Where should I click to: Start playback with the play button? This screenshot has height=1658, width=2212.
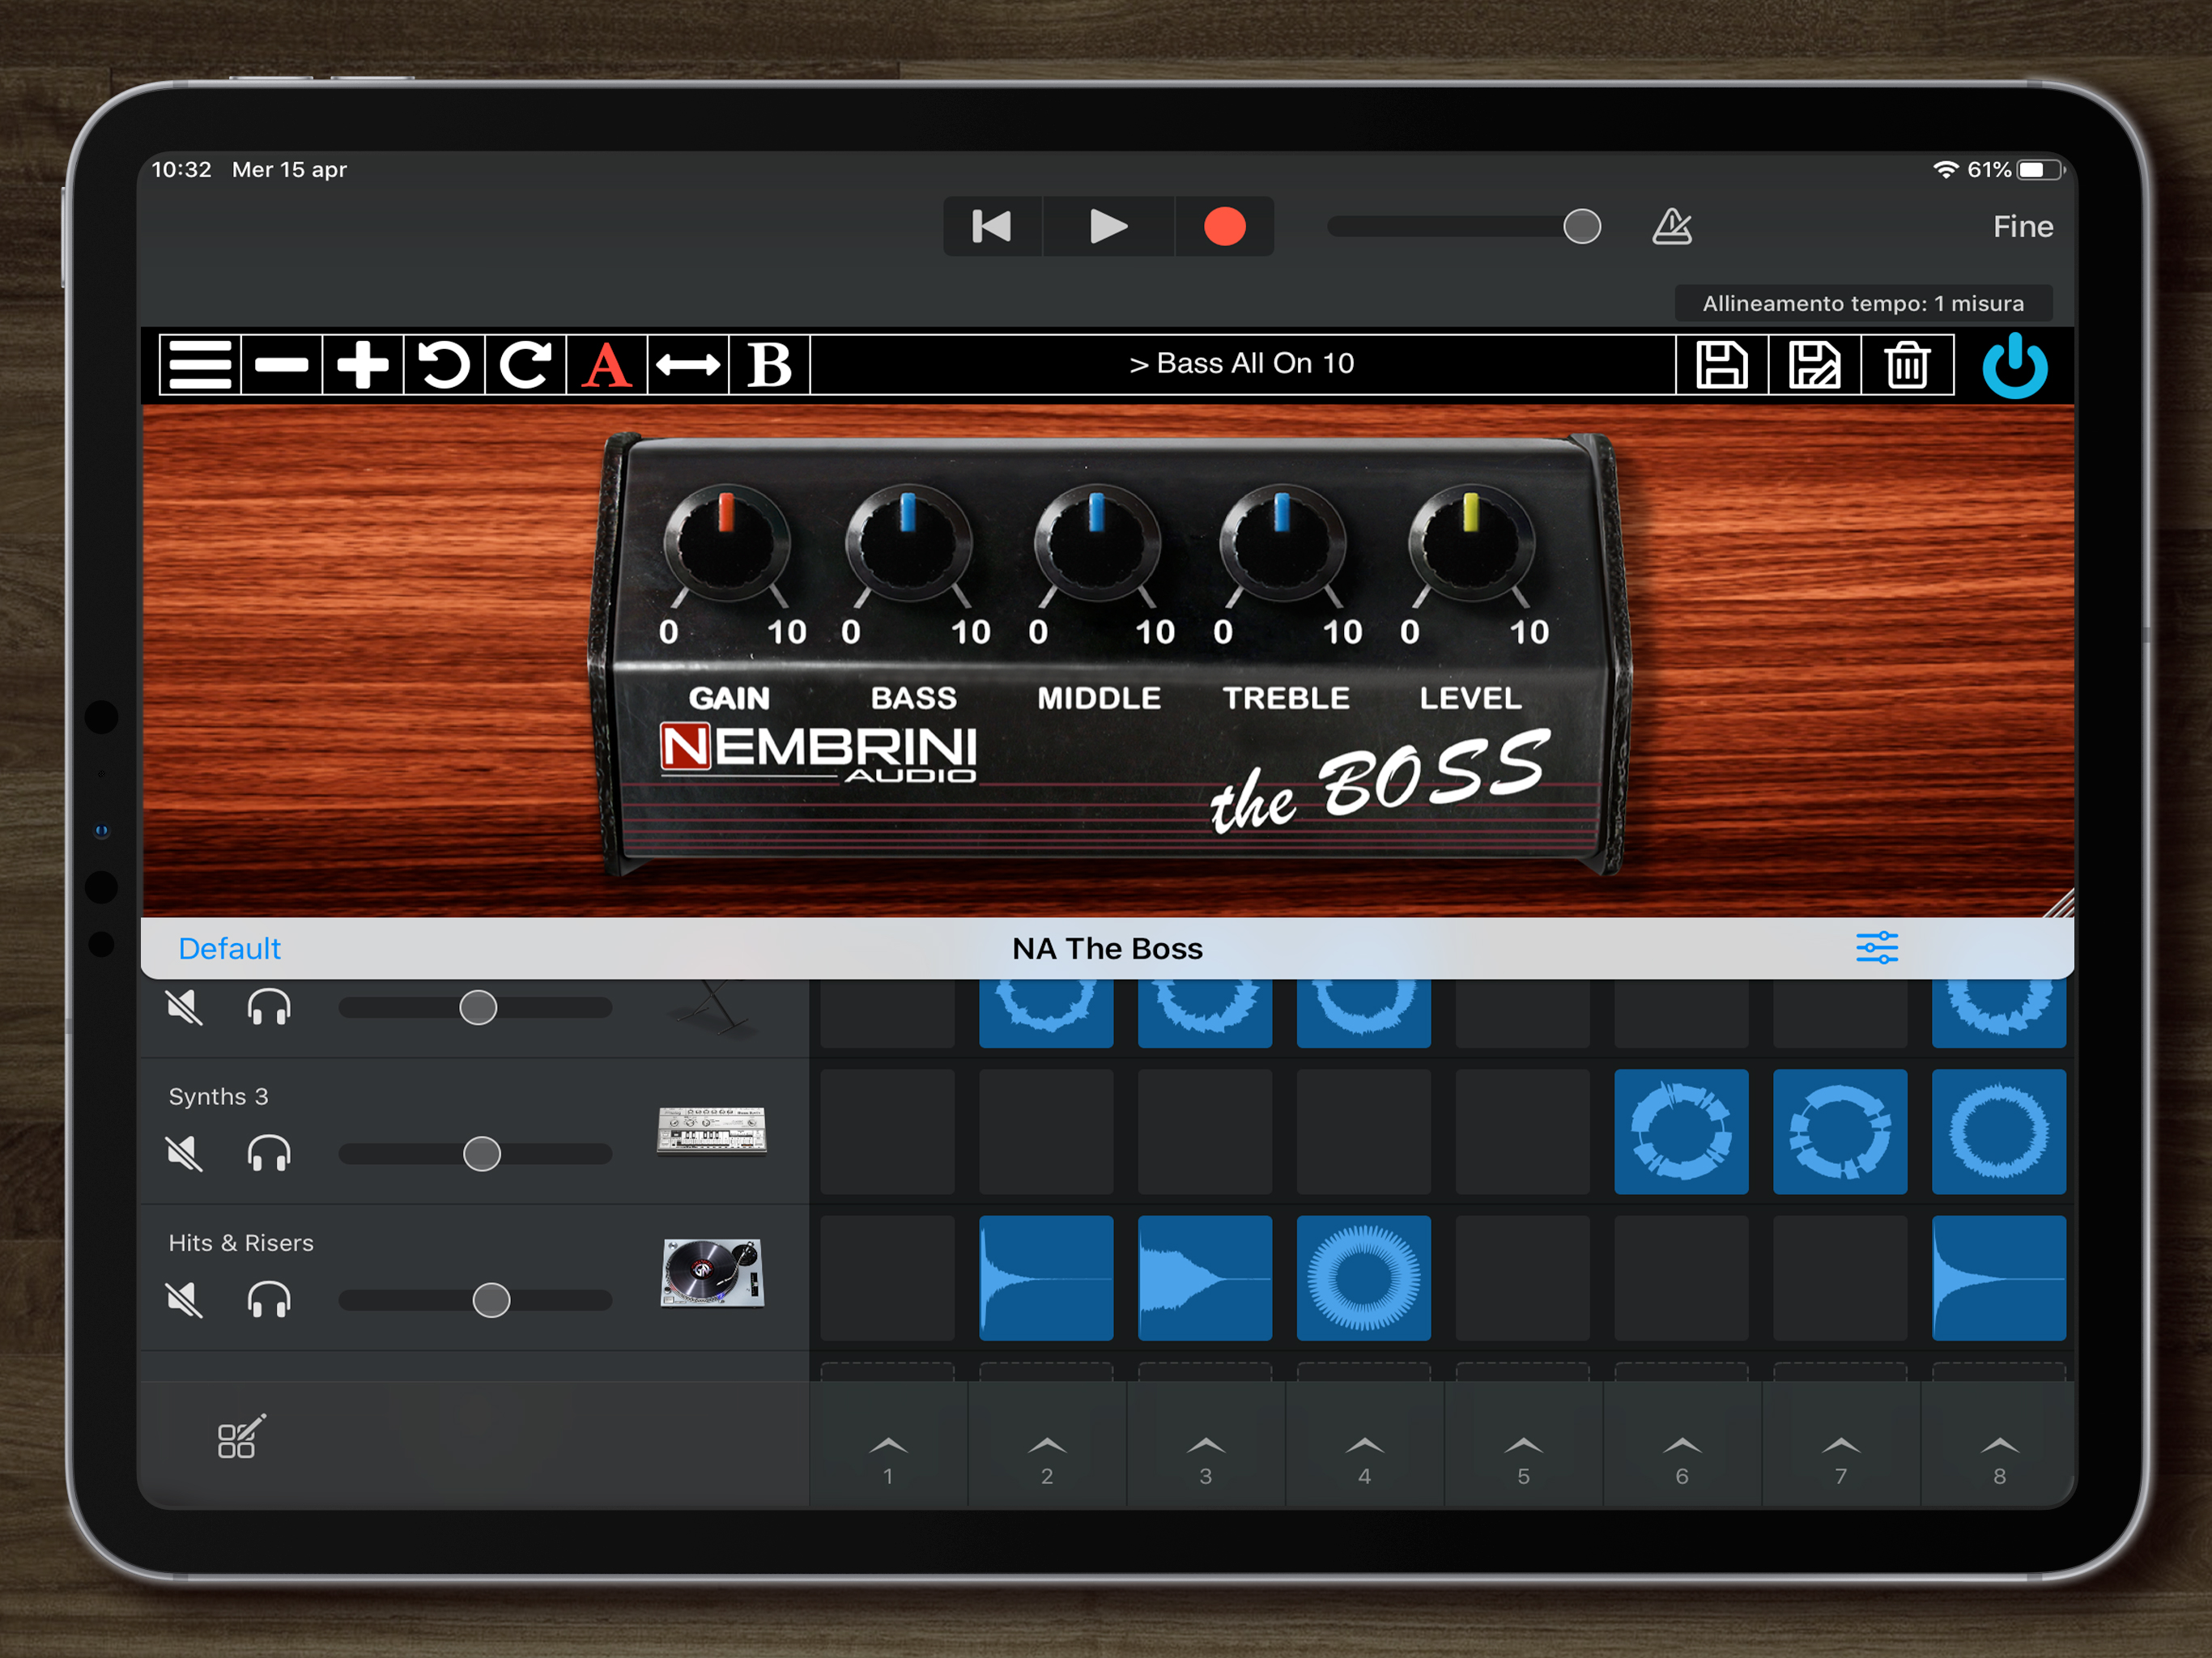tap(1108, 226)
